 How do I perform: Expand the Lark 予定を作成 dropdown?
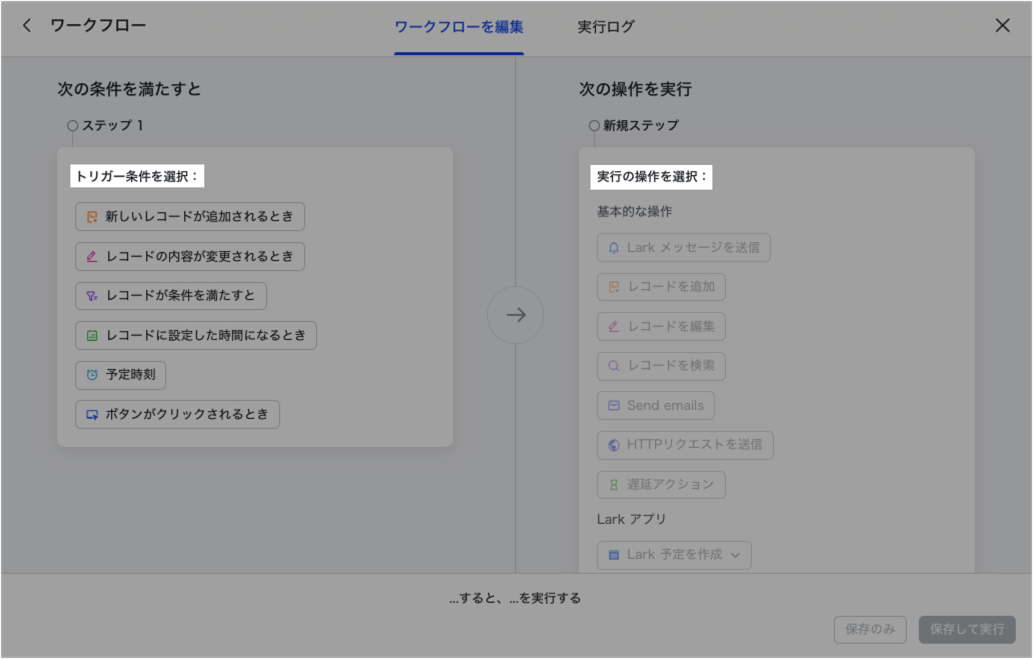[x=735, y=555]
